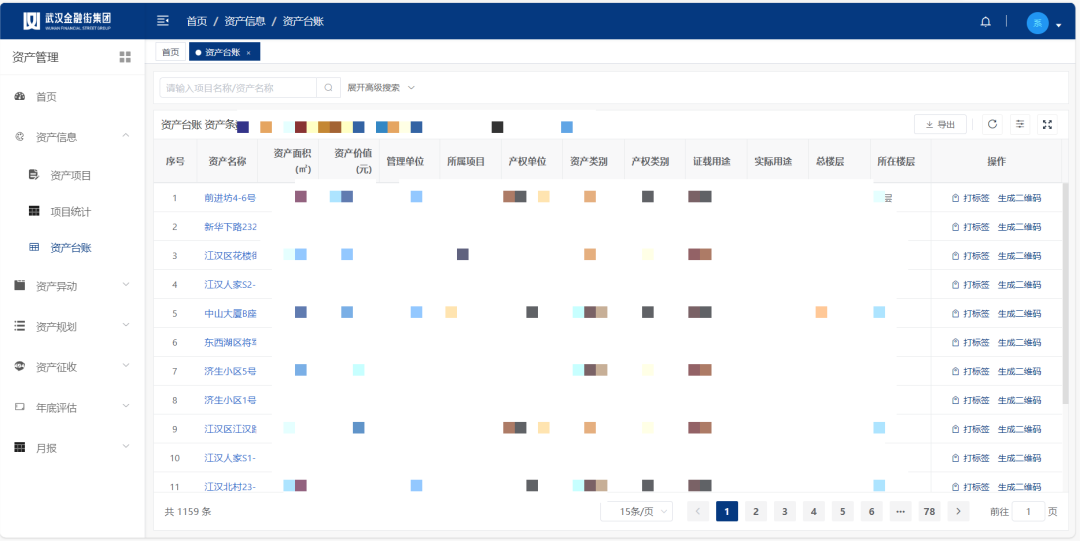Collapse the sidebar menu hamburger icon

tap(163, 21)
